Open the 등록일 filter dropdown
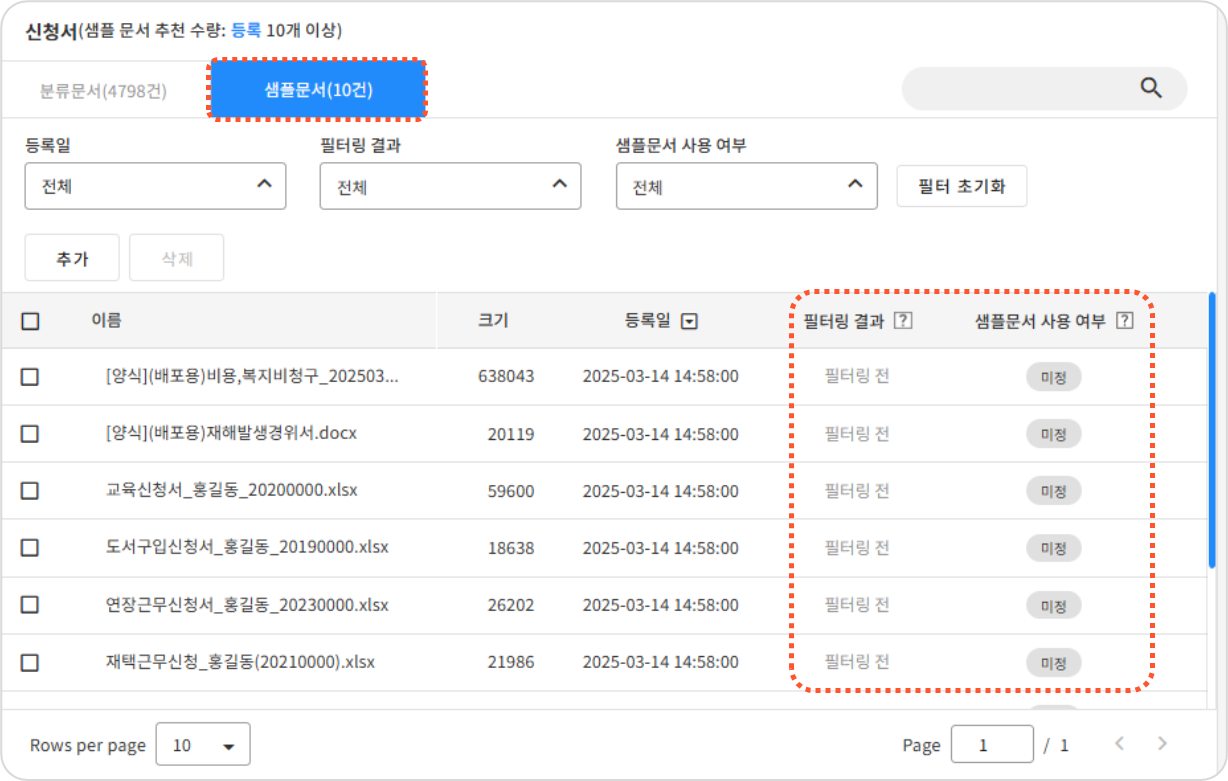Image resolution: width=1228 pixels, height=781 pixels. click(155, 186)
